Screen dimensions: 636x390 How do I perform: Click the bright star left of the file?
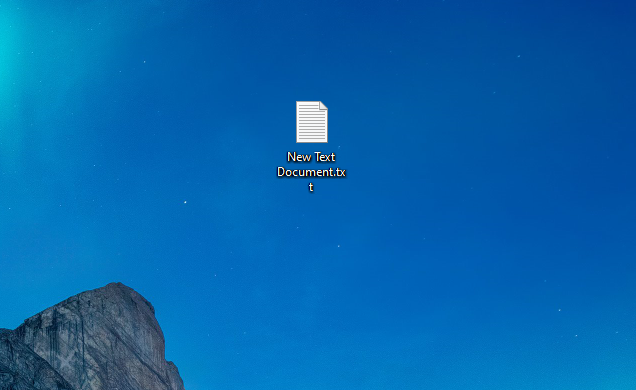[185, 202]
